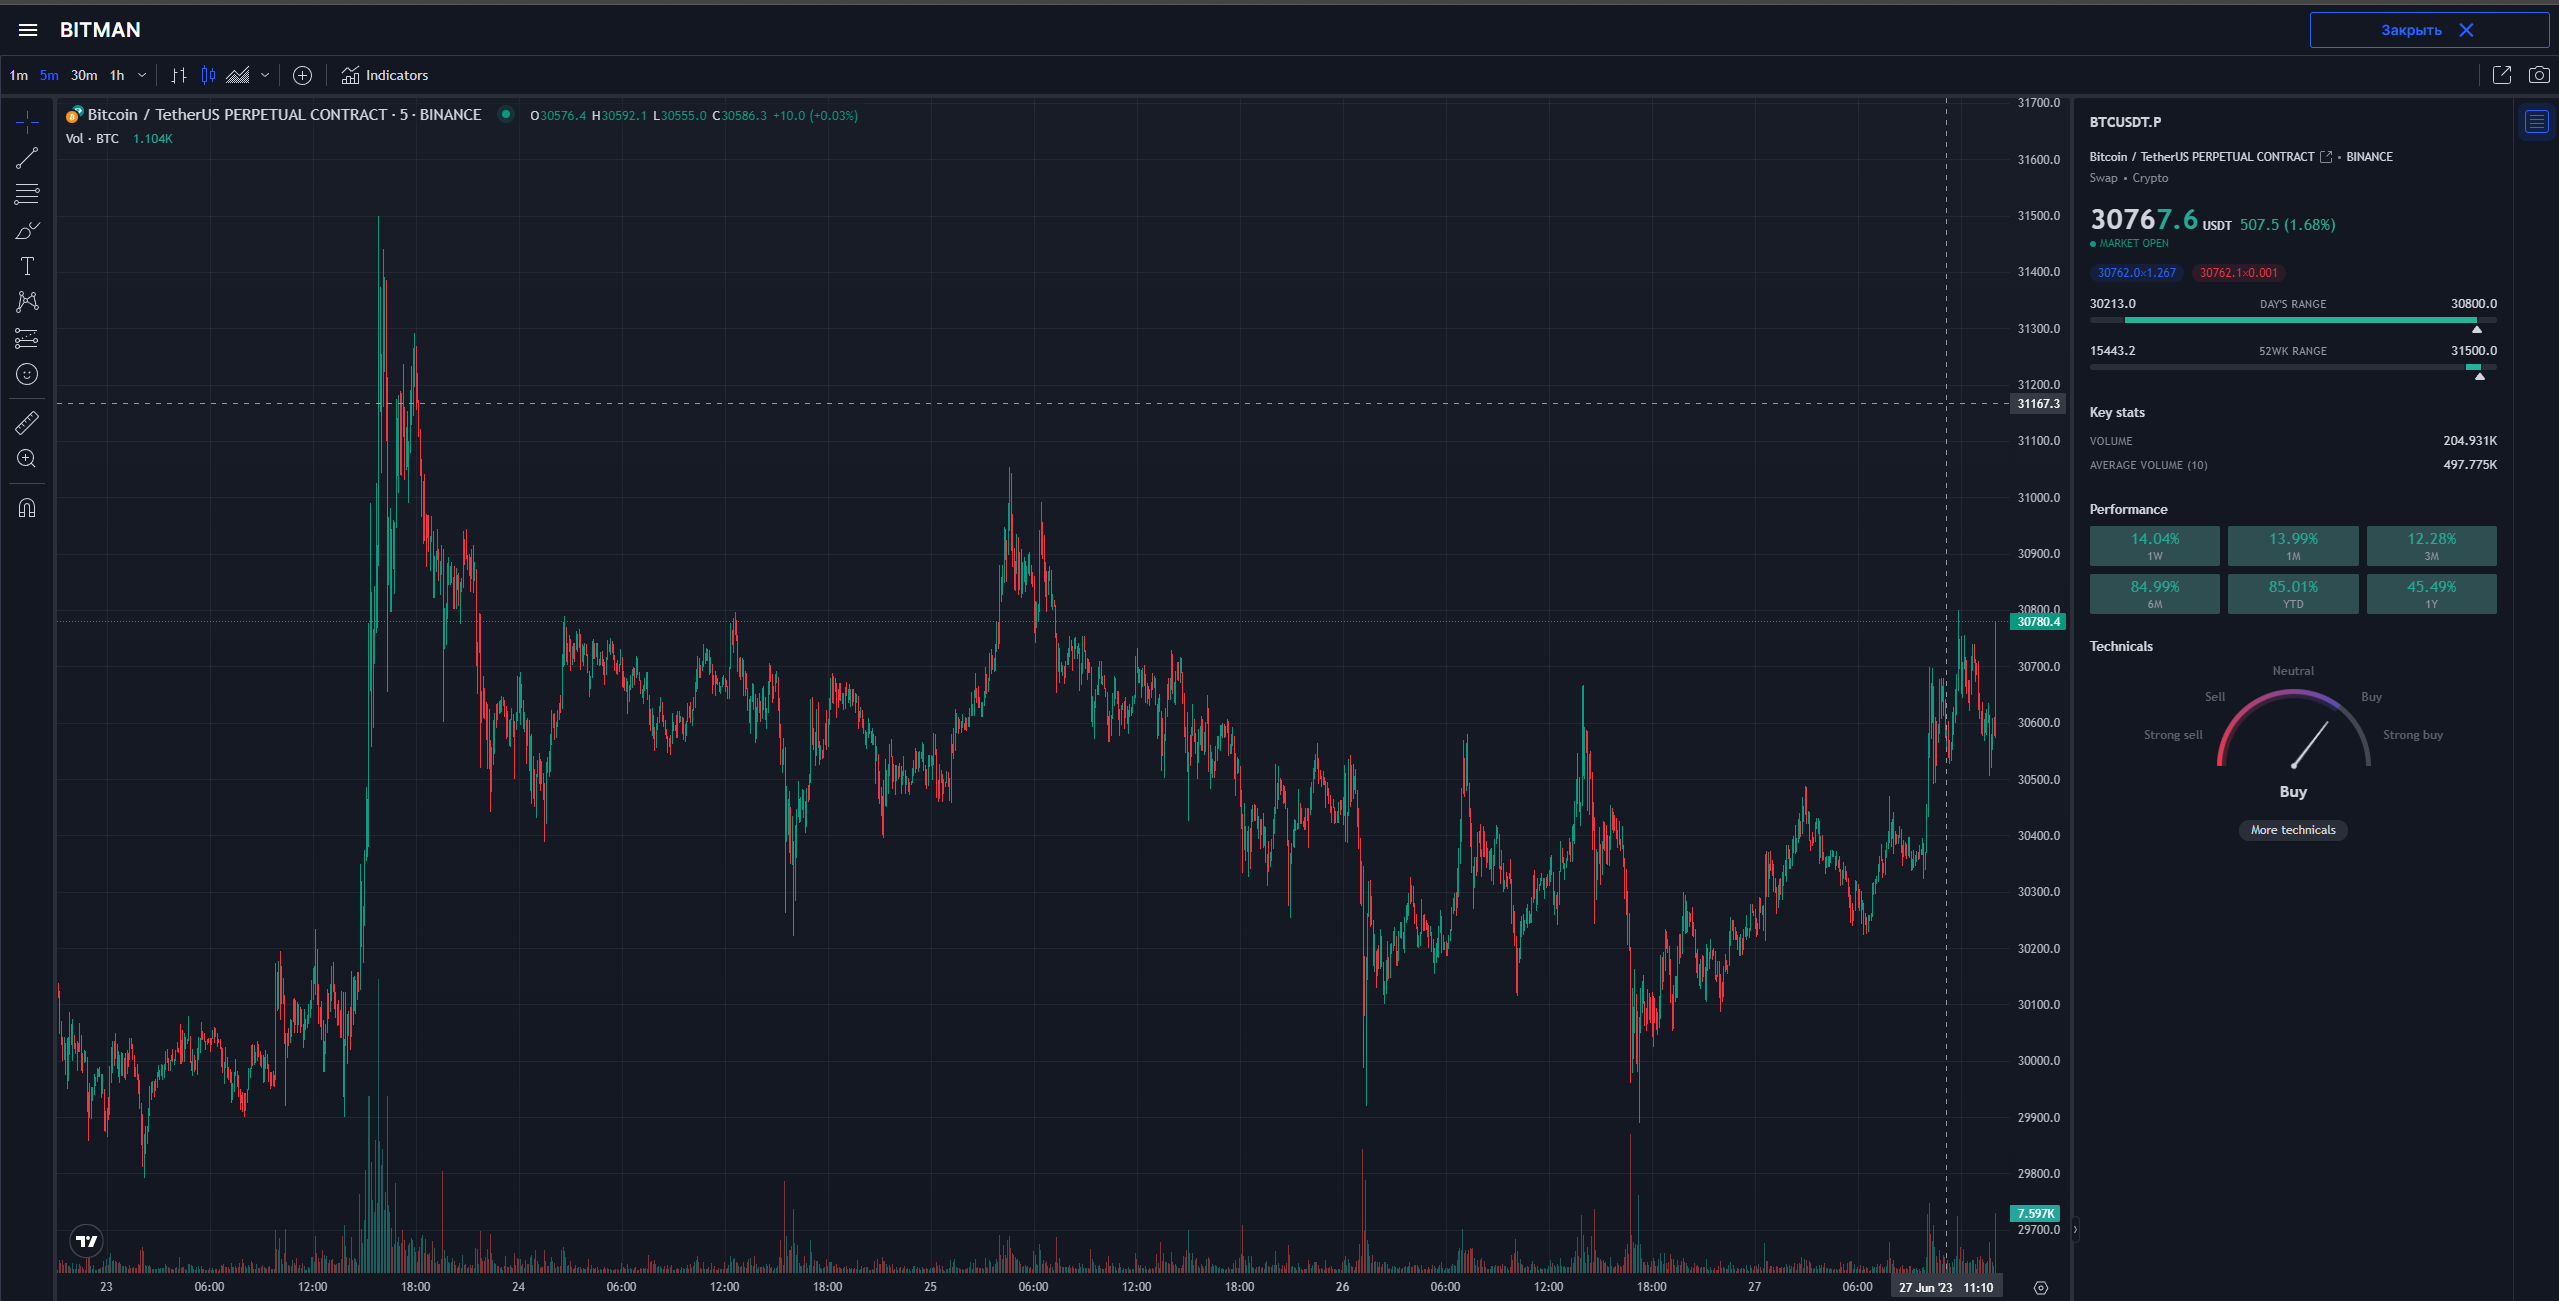
Task: Switch chart style to bars
Action: click(179, 75)
